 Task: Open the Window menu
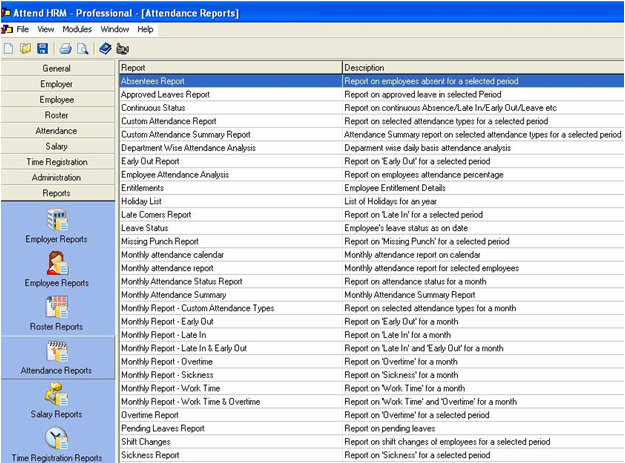[x=115, y=29]
